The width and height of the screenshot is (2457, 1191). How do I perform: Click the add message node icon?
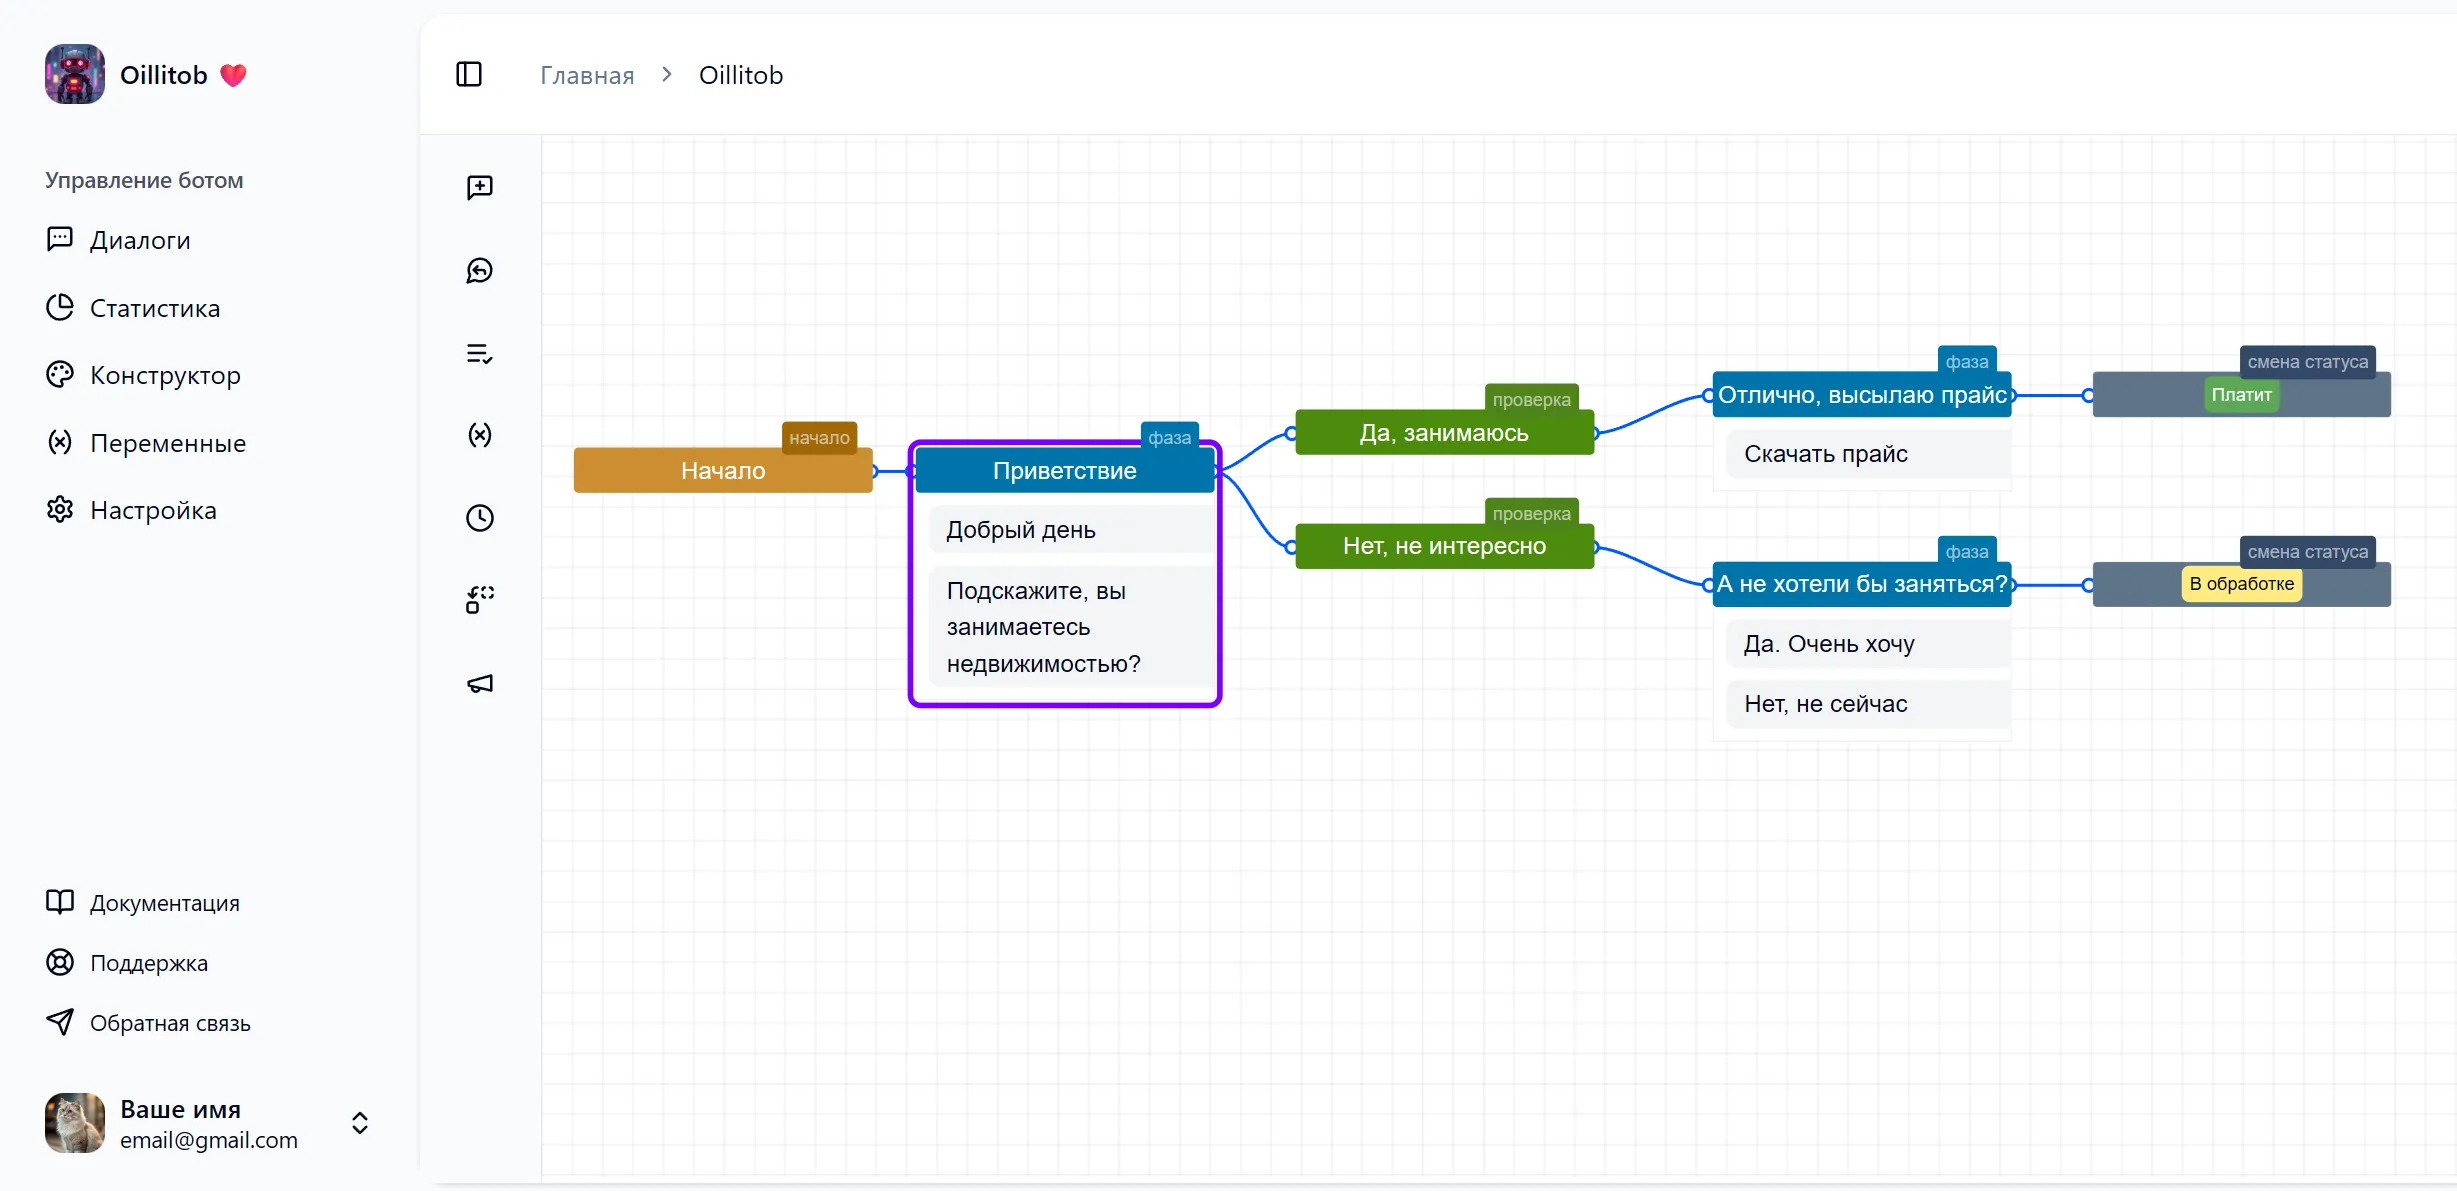click(x=480, y=187)
